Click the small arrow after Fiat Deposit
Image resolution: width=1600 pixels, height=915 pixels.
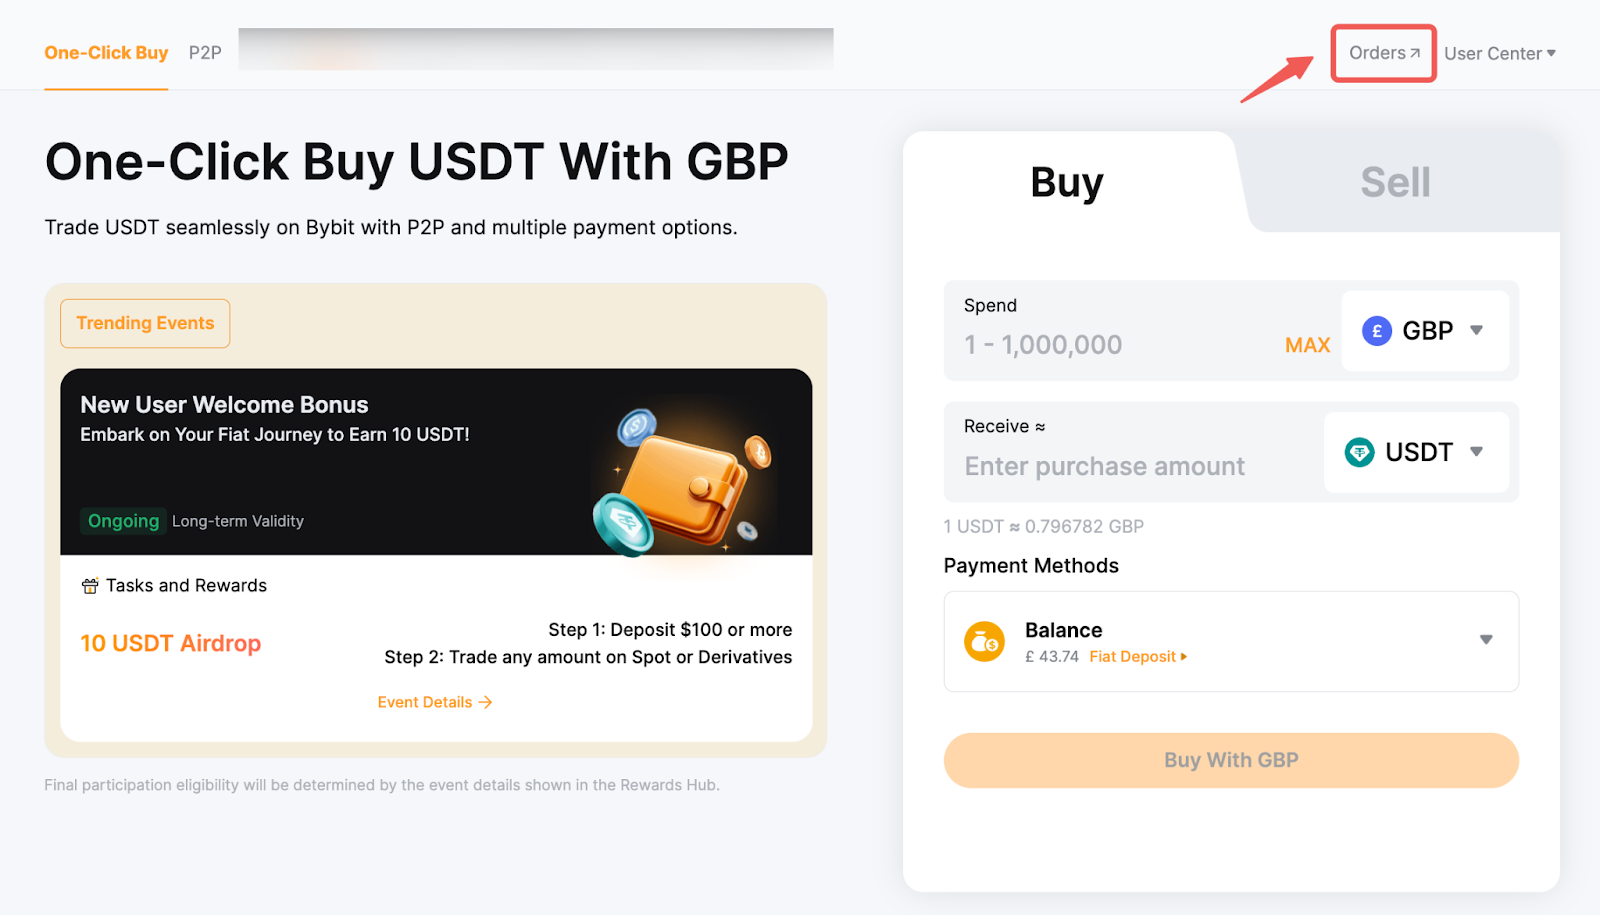tap(1184, 657)
